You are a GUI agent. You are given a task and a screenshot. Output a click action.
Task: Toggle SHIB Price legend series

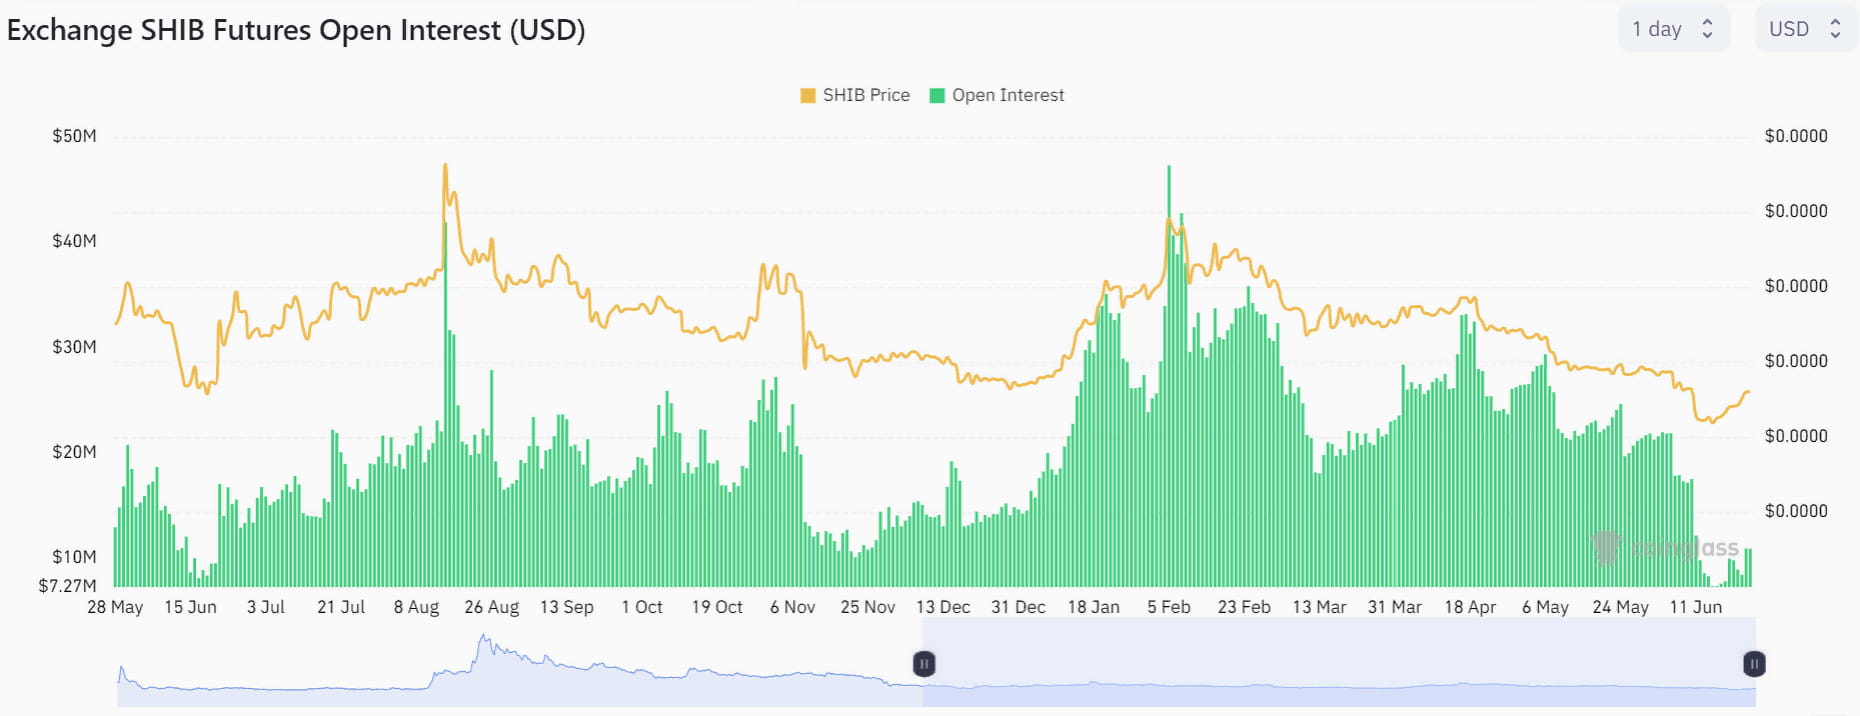coord(855,95)
